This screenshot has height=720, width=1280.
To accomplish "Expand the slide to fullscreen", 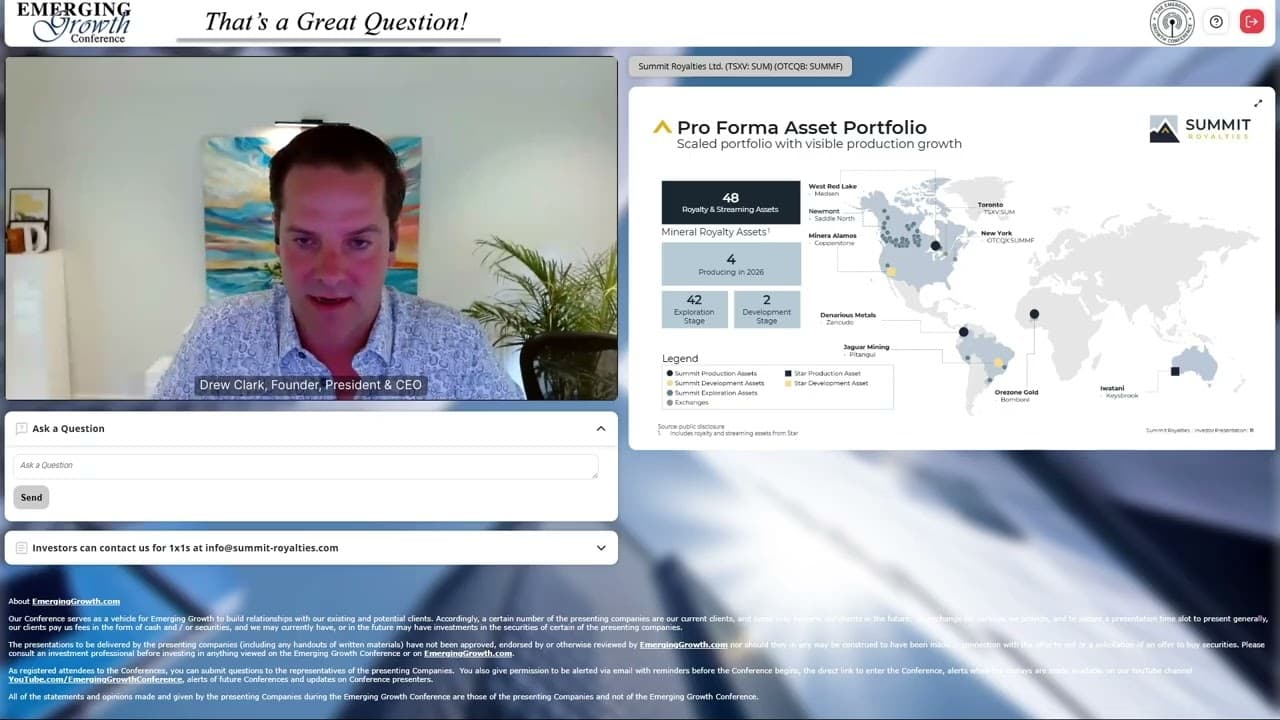I will (1258, 103).
